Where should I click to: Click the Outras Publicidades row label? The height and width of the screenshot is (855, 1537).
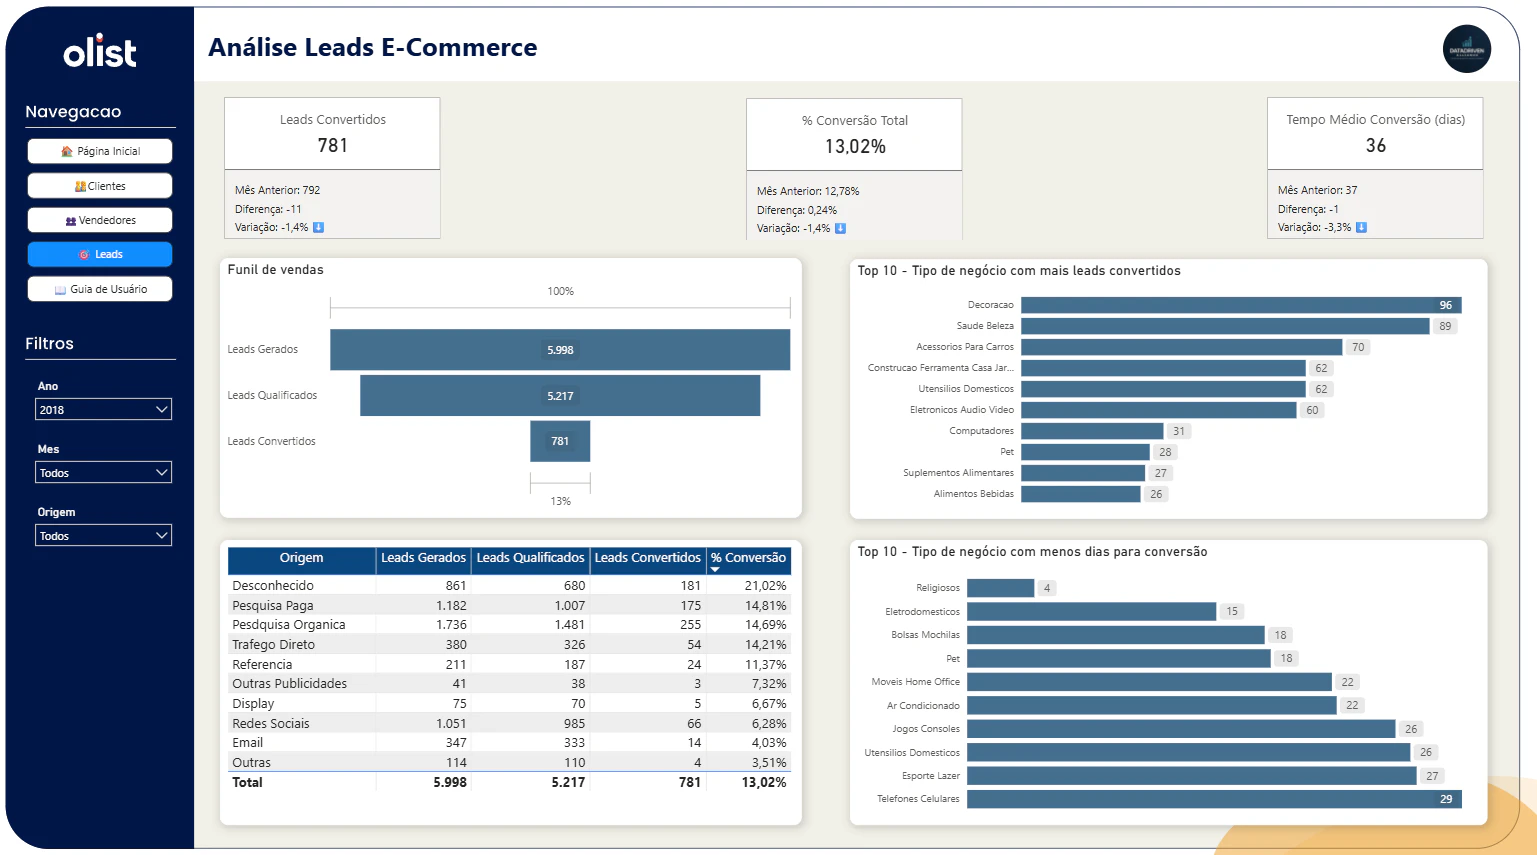[290, 684]
